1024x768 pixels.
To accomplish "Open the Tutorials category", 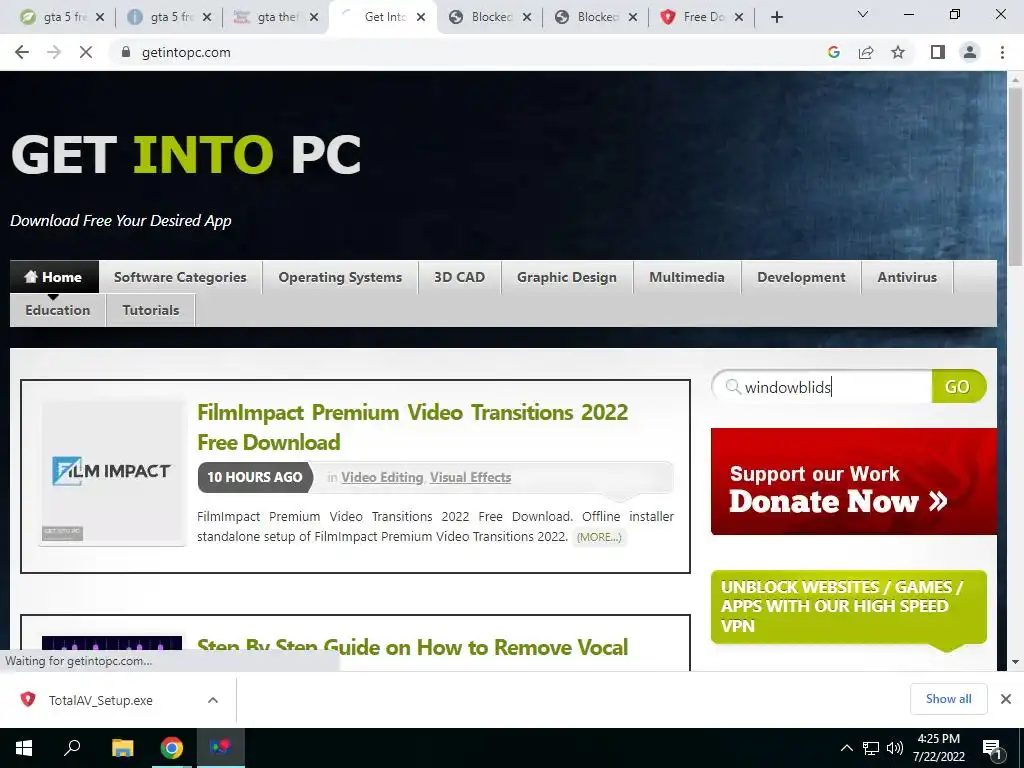I will [x=151, y=310].
